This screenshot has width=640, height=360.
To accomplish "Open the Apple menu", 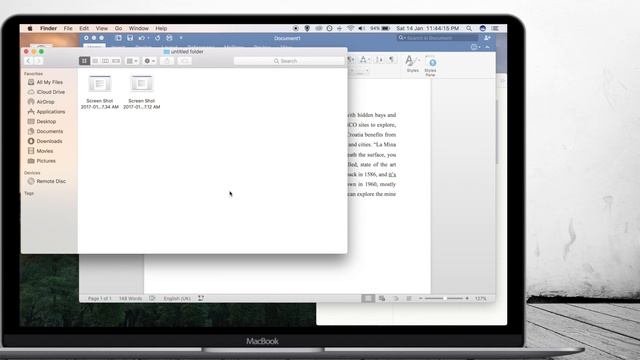I will coord(29,28).
